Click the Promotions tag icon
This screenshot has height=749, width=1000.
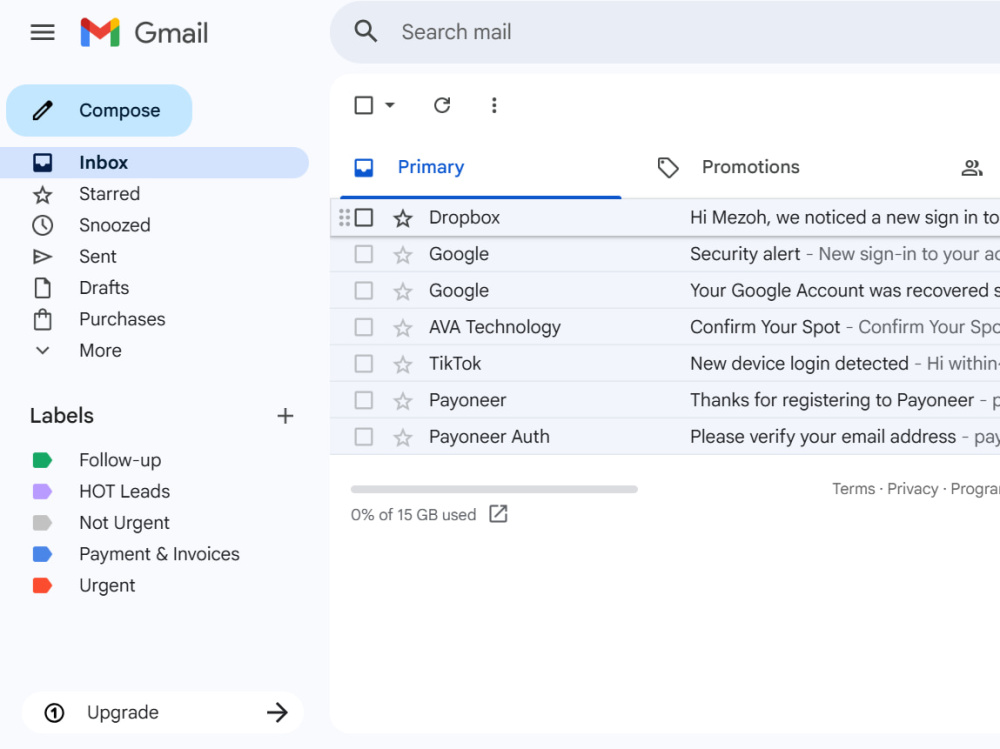tap(668, 167)
